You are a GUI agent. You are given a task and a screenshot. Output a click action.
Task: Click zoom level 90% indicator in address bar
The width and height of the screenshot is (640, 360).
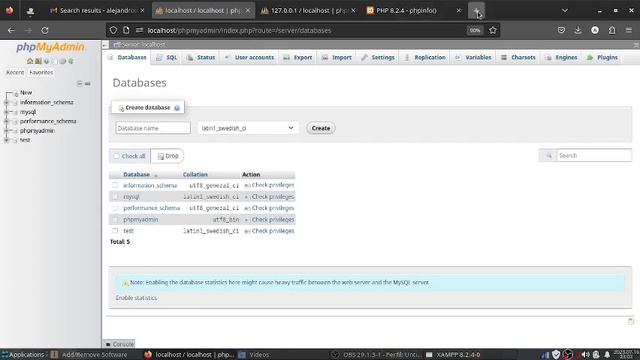(x=474, y=30)
